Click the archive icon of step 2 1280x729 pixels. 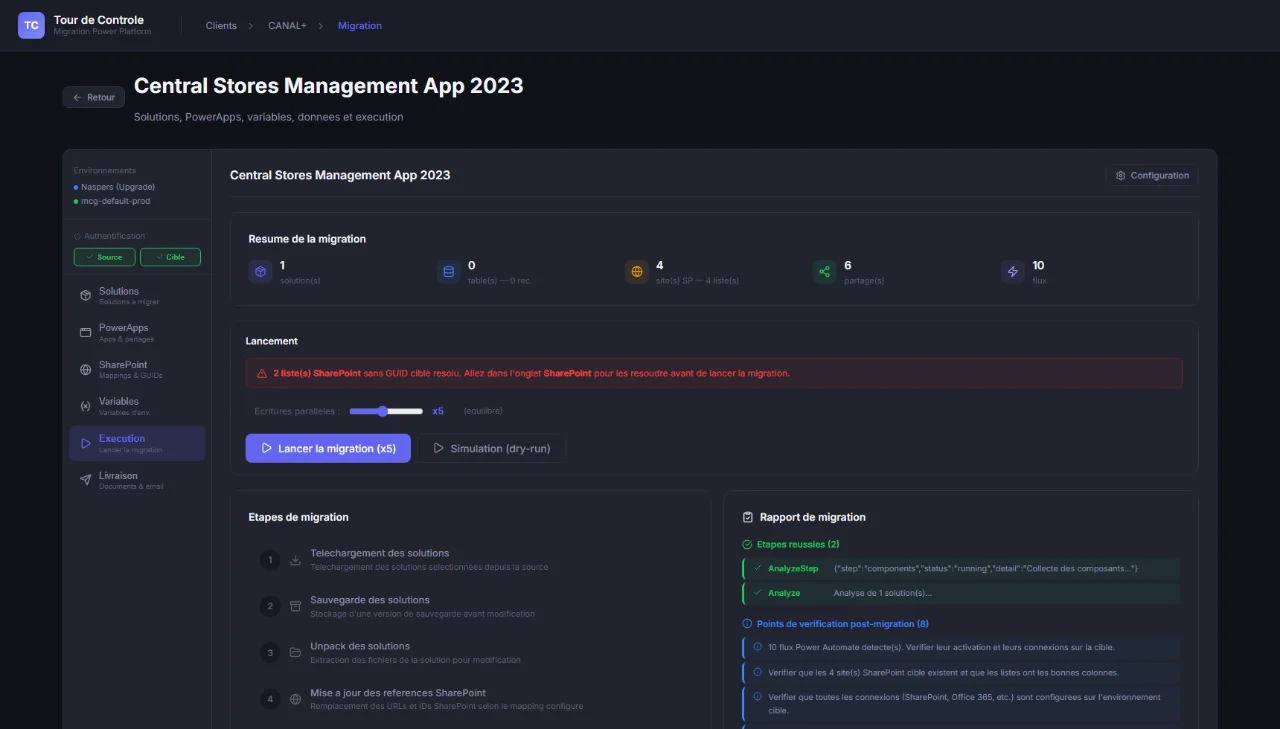pyautogui.click(x=295, y=606)
